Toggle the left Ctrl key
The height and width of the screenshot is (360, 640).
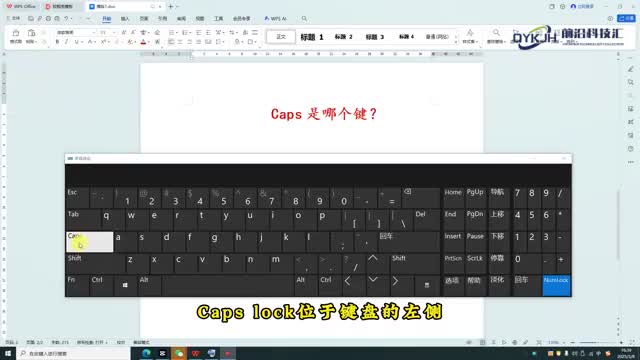tap(102, 285)
